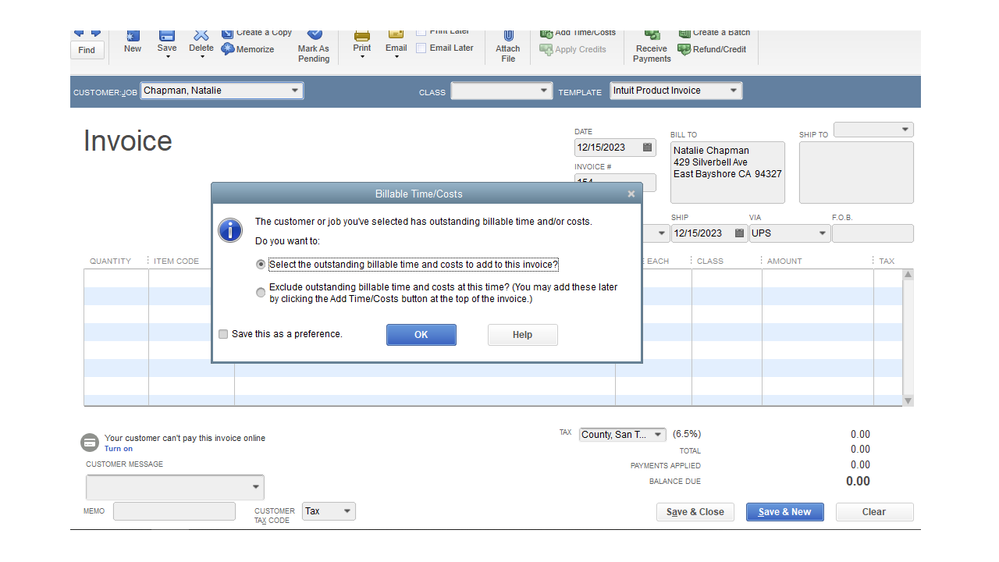Click the Receive Payments icon
The height and width of the screenshot is (562, 999).
(652, 36)
